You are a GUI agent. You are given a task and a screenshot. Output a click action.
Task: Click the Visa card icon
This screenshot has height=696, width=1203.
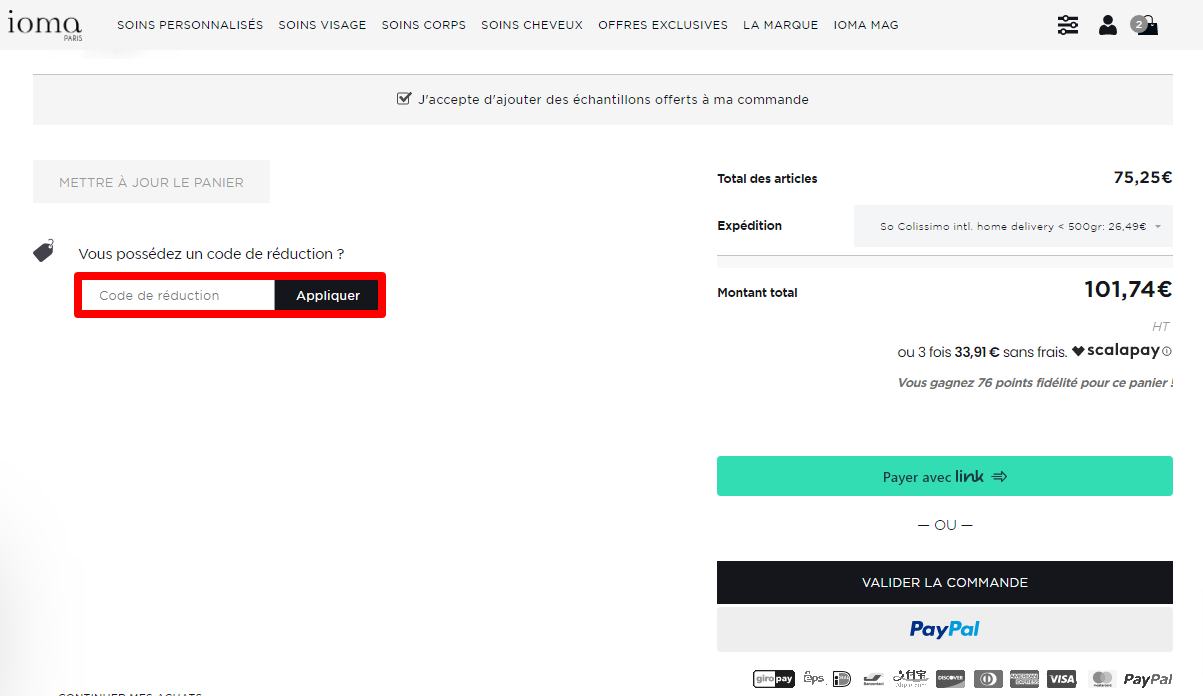pyautogui.click(x=1062, y=679)
